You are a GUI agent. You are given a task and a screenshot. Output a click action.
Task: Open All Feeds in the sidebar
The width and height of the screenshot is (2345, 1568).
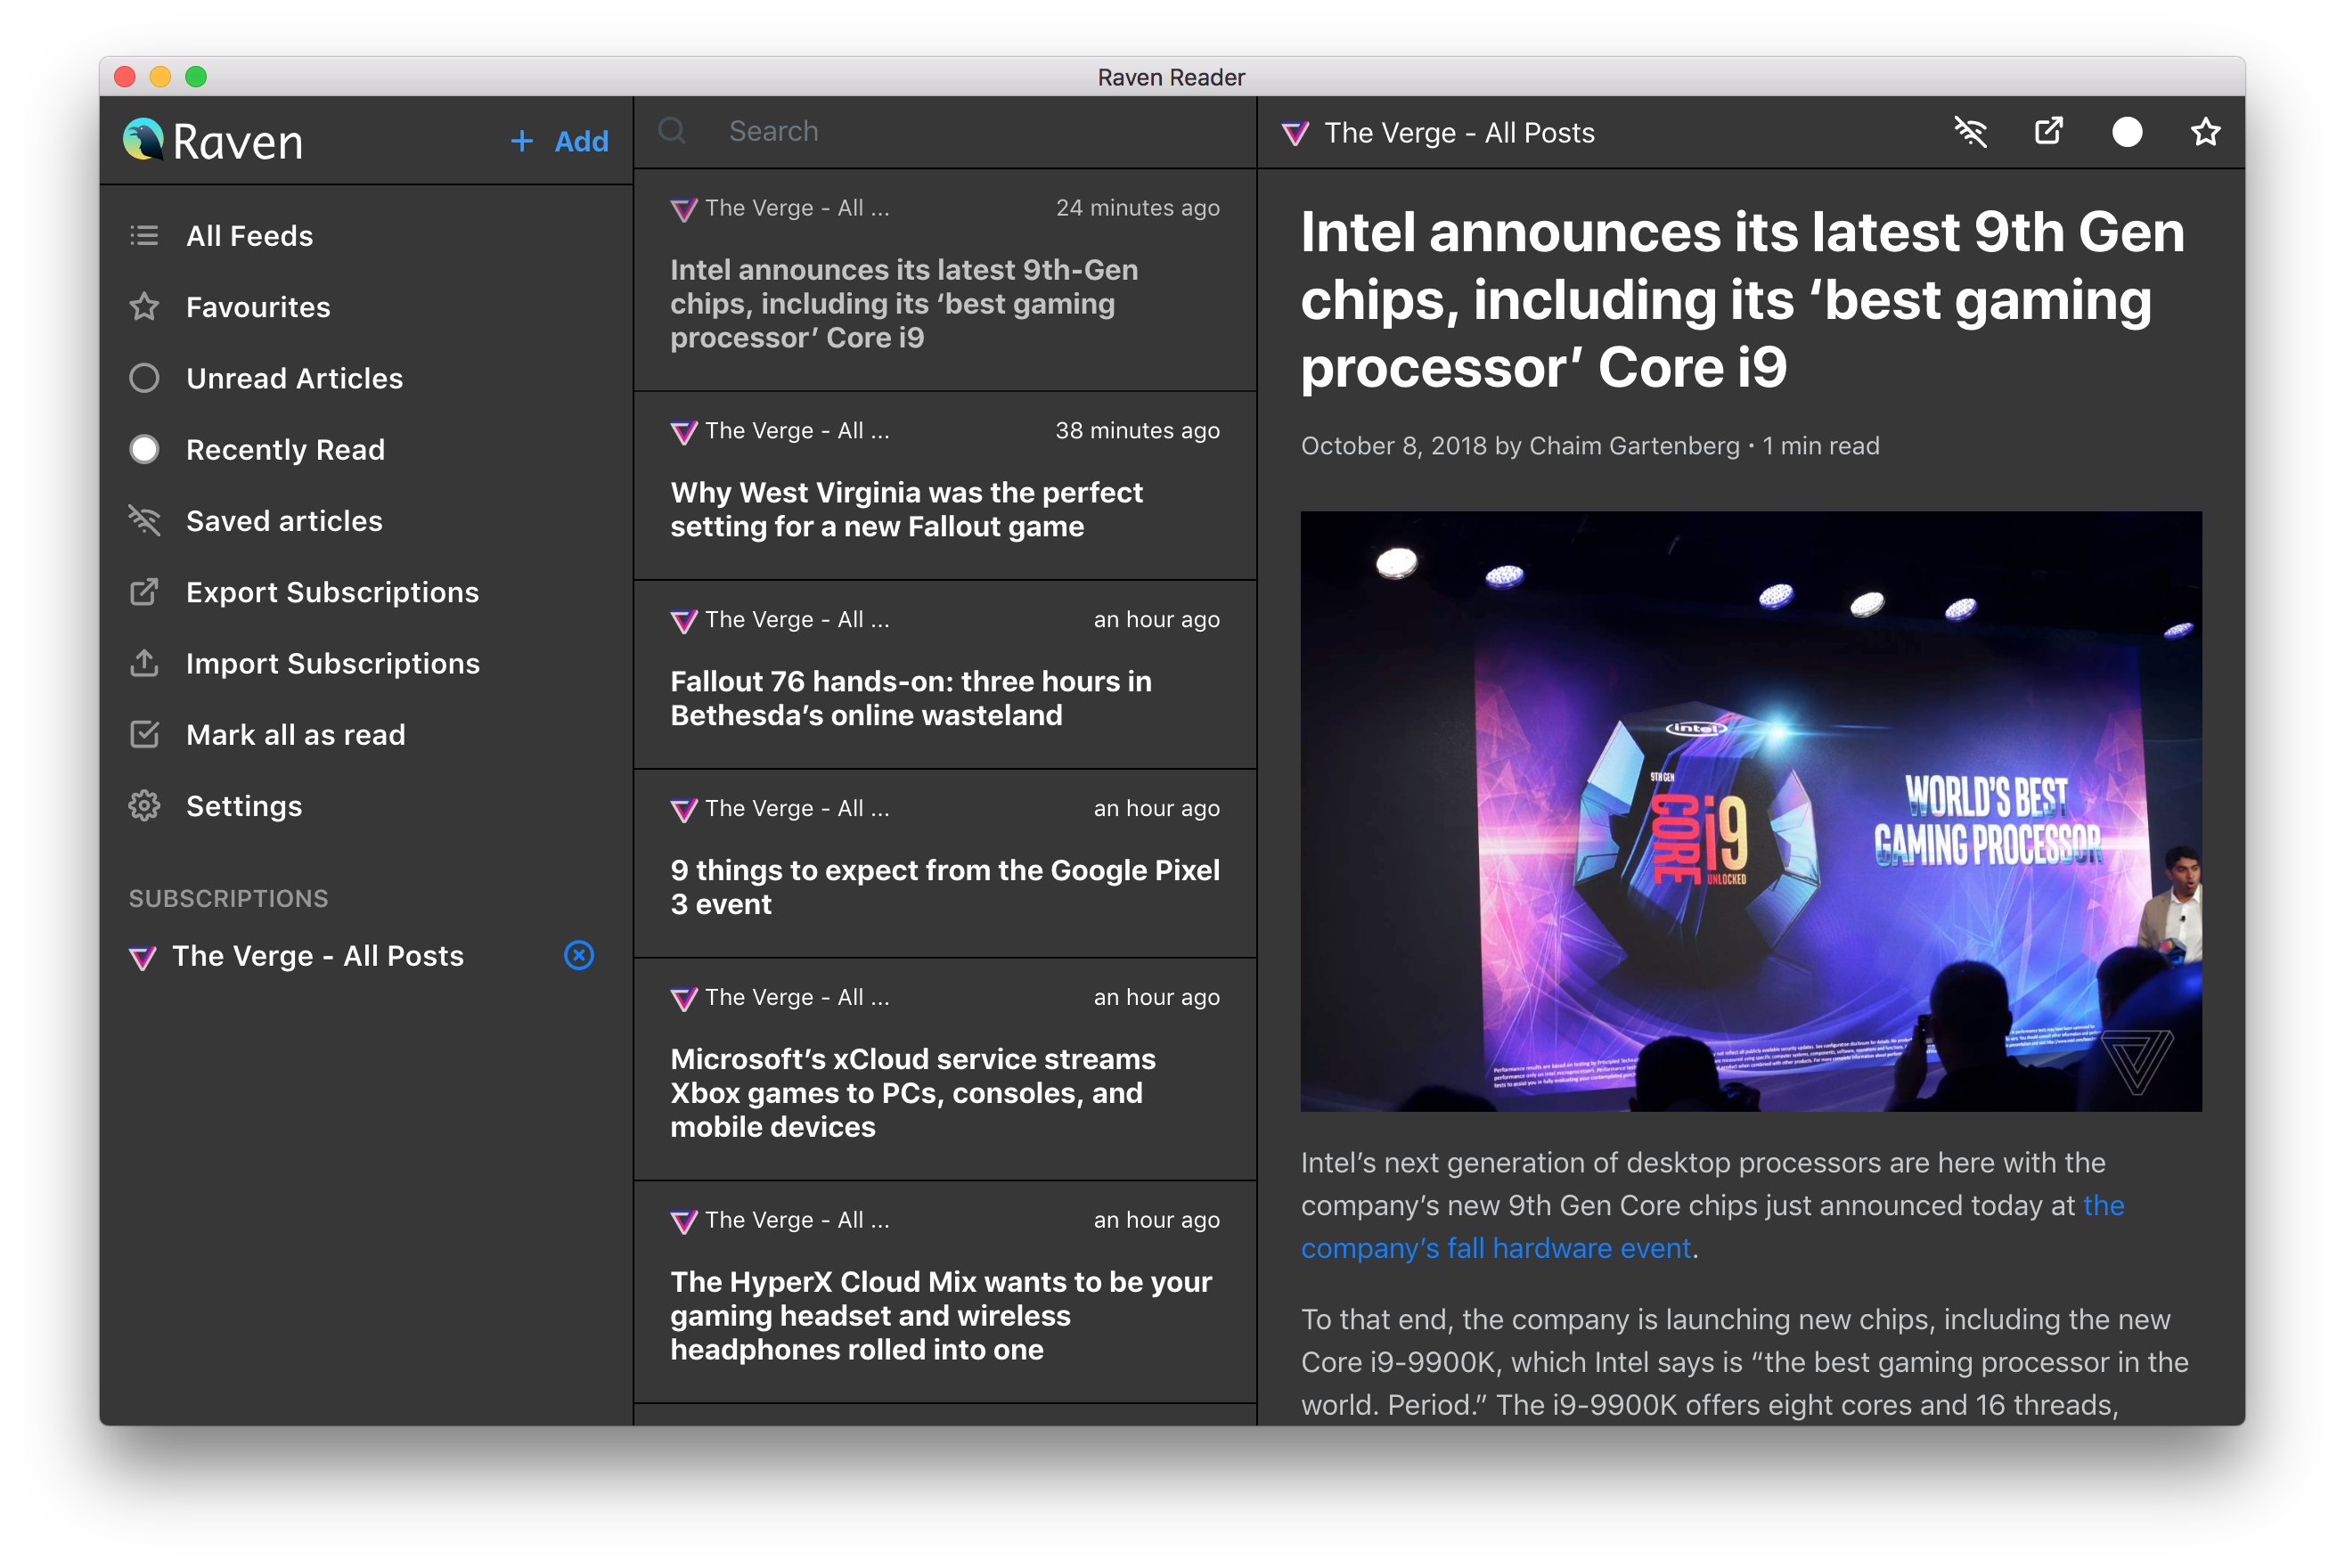[249, 236]
